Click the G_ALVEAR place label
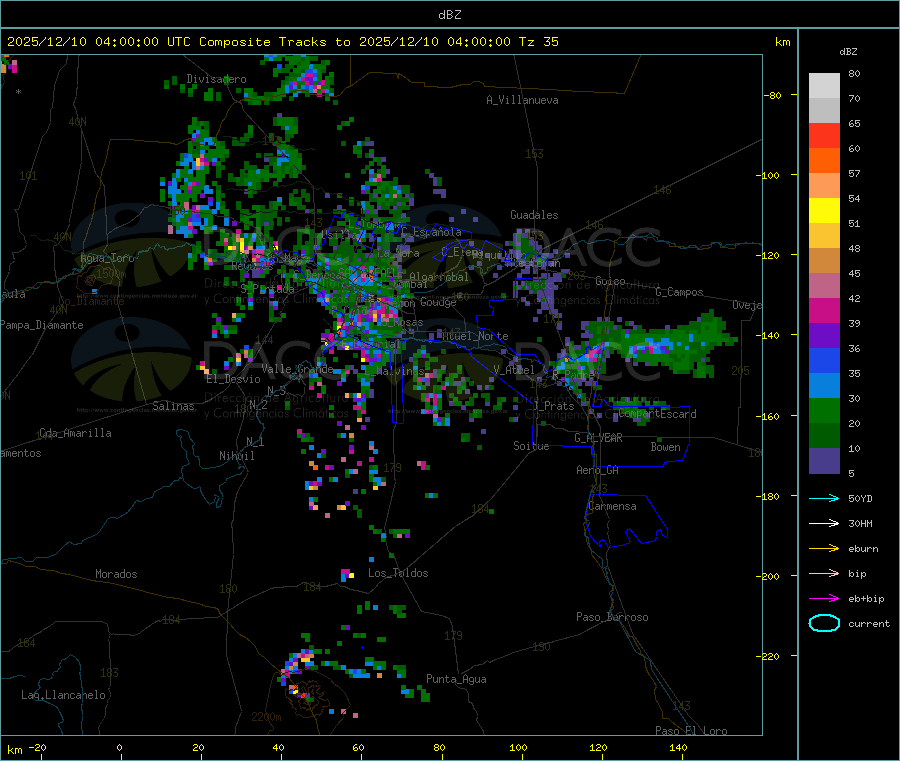Viewport: 900px width, 761px height. pyautogui.click(x=598, y=438)
